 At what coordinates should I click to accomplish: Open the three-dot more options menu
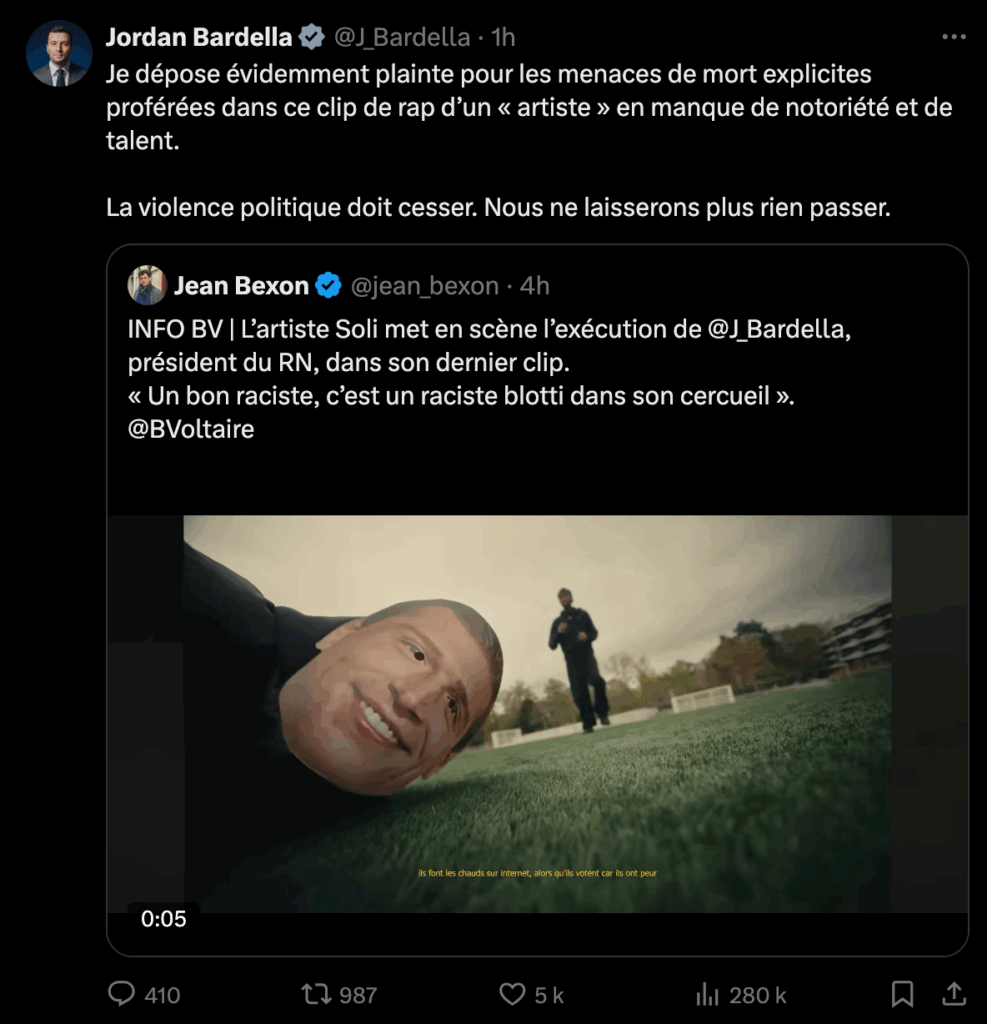954,37
